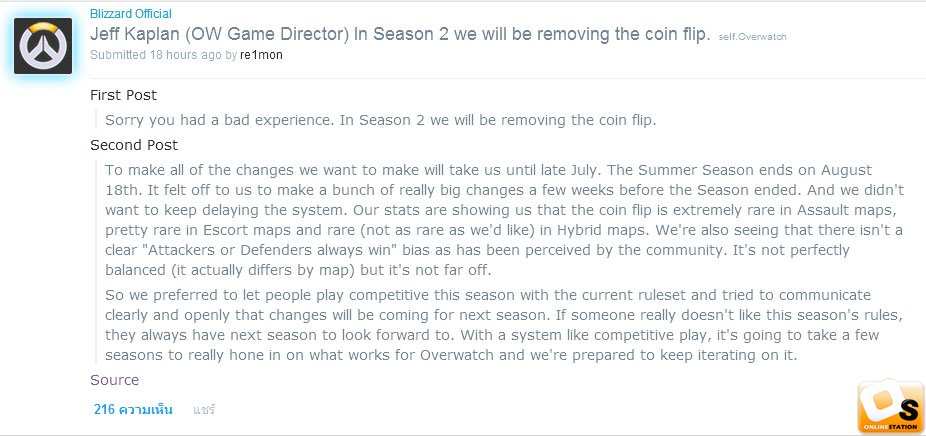This screenshot has height=436, width=926.
Task: Open author re1mon's profile
Action: 261,55
